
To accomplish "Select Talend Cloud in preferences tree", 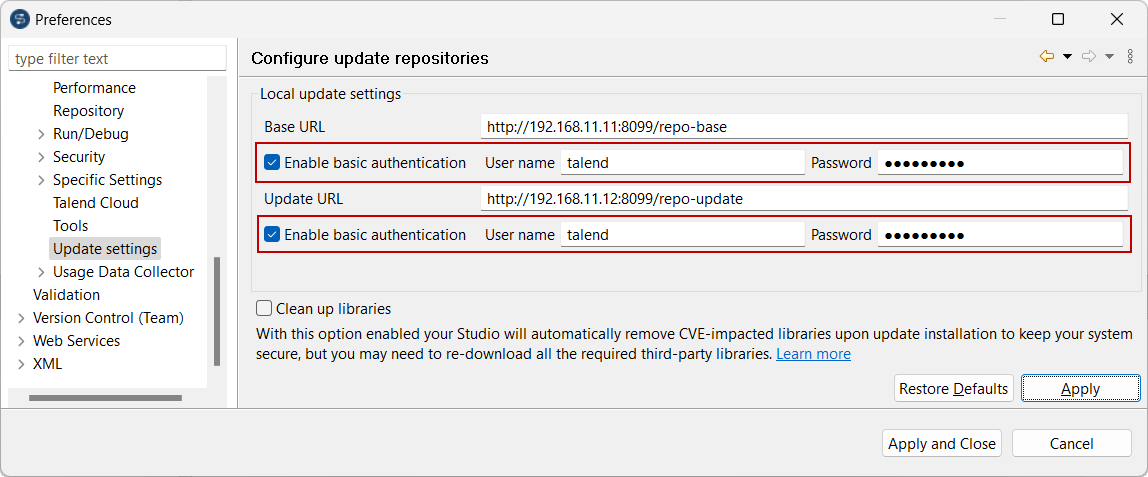I will click(x=96, y=203).
